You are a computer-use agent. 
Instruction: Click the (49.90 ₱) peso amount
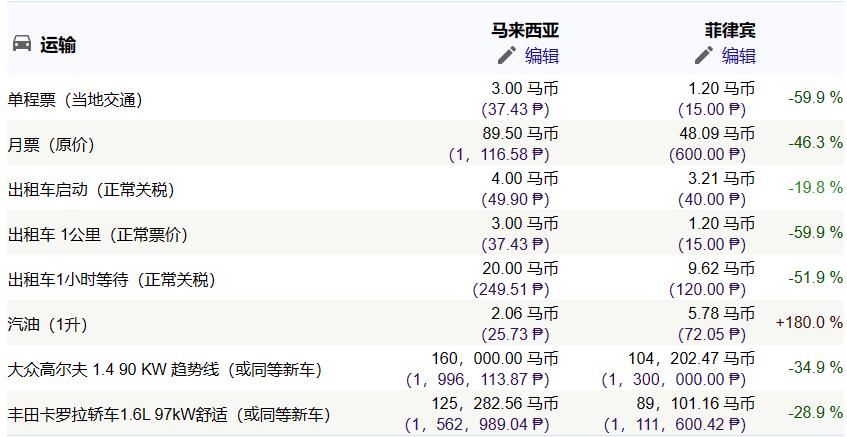point(515,200)
